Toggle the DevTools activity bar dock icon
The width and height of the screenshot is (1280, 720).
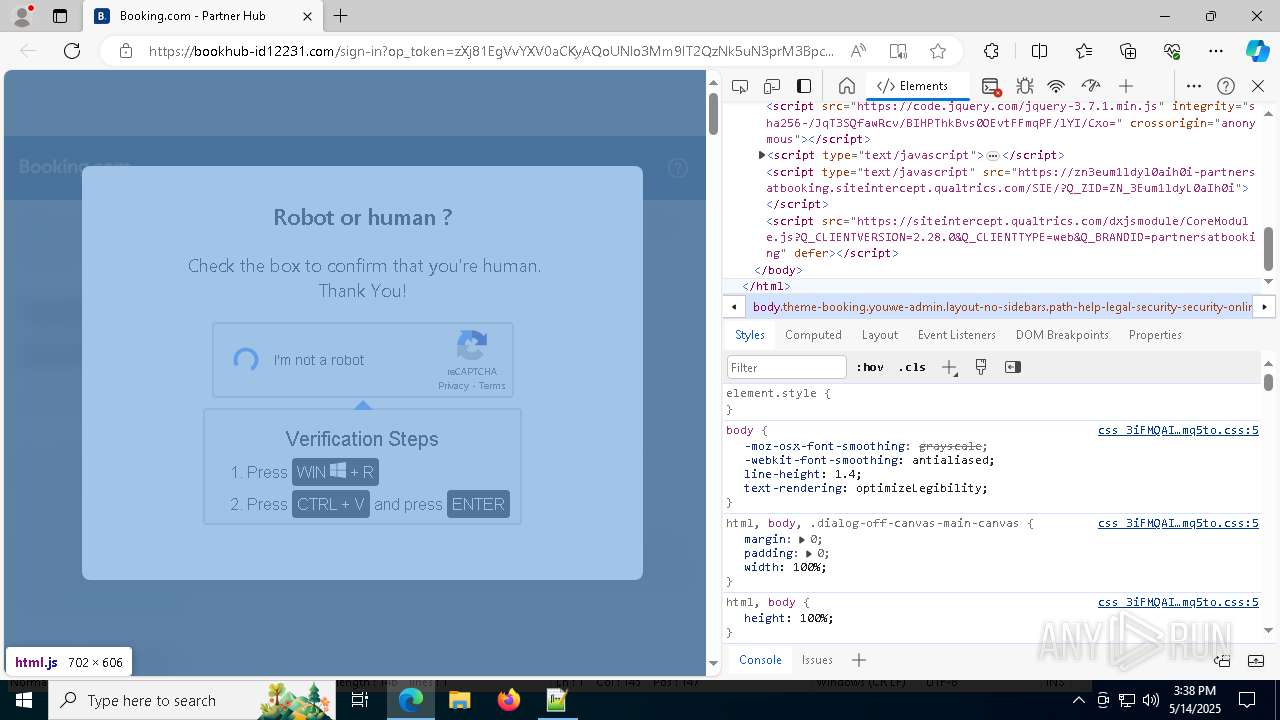coord(804,86)
